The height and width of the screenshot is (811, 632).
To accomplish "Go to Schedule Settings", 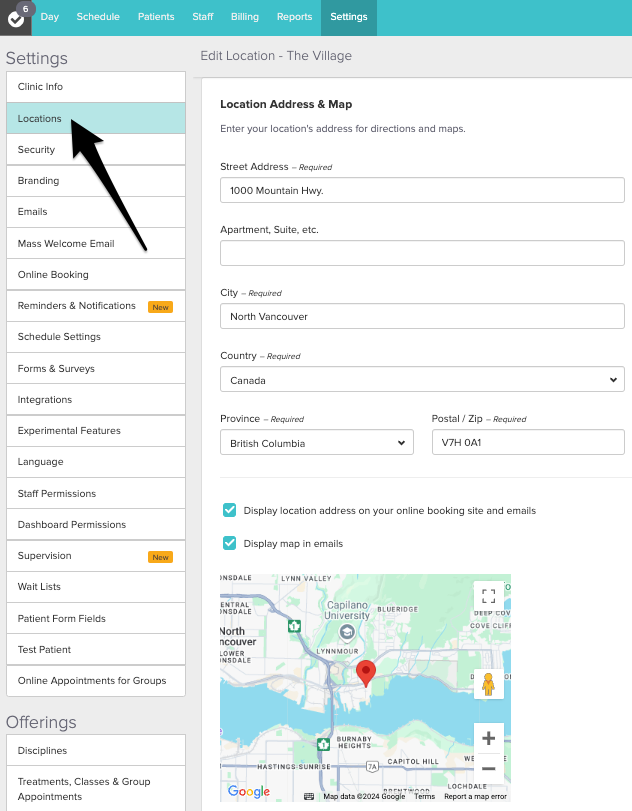I will (x=96, y=337).
